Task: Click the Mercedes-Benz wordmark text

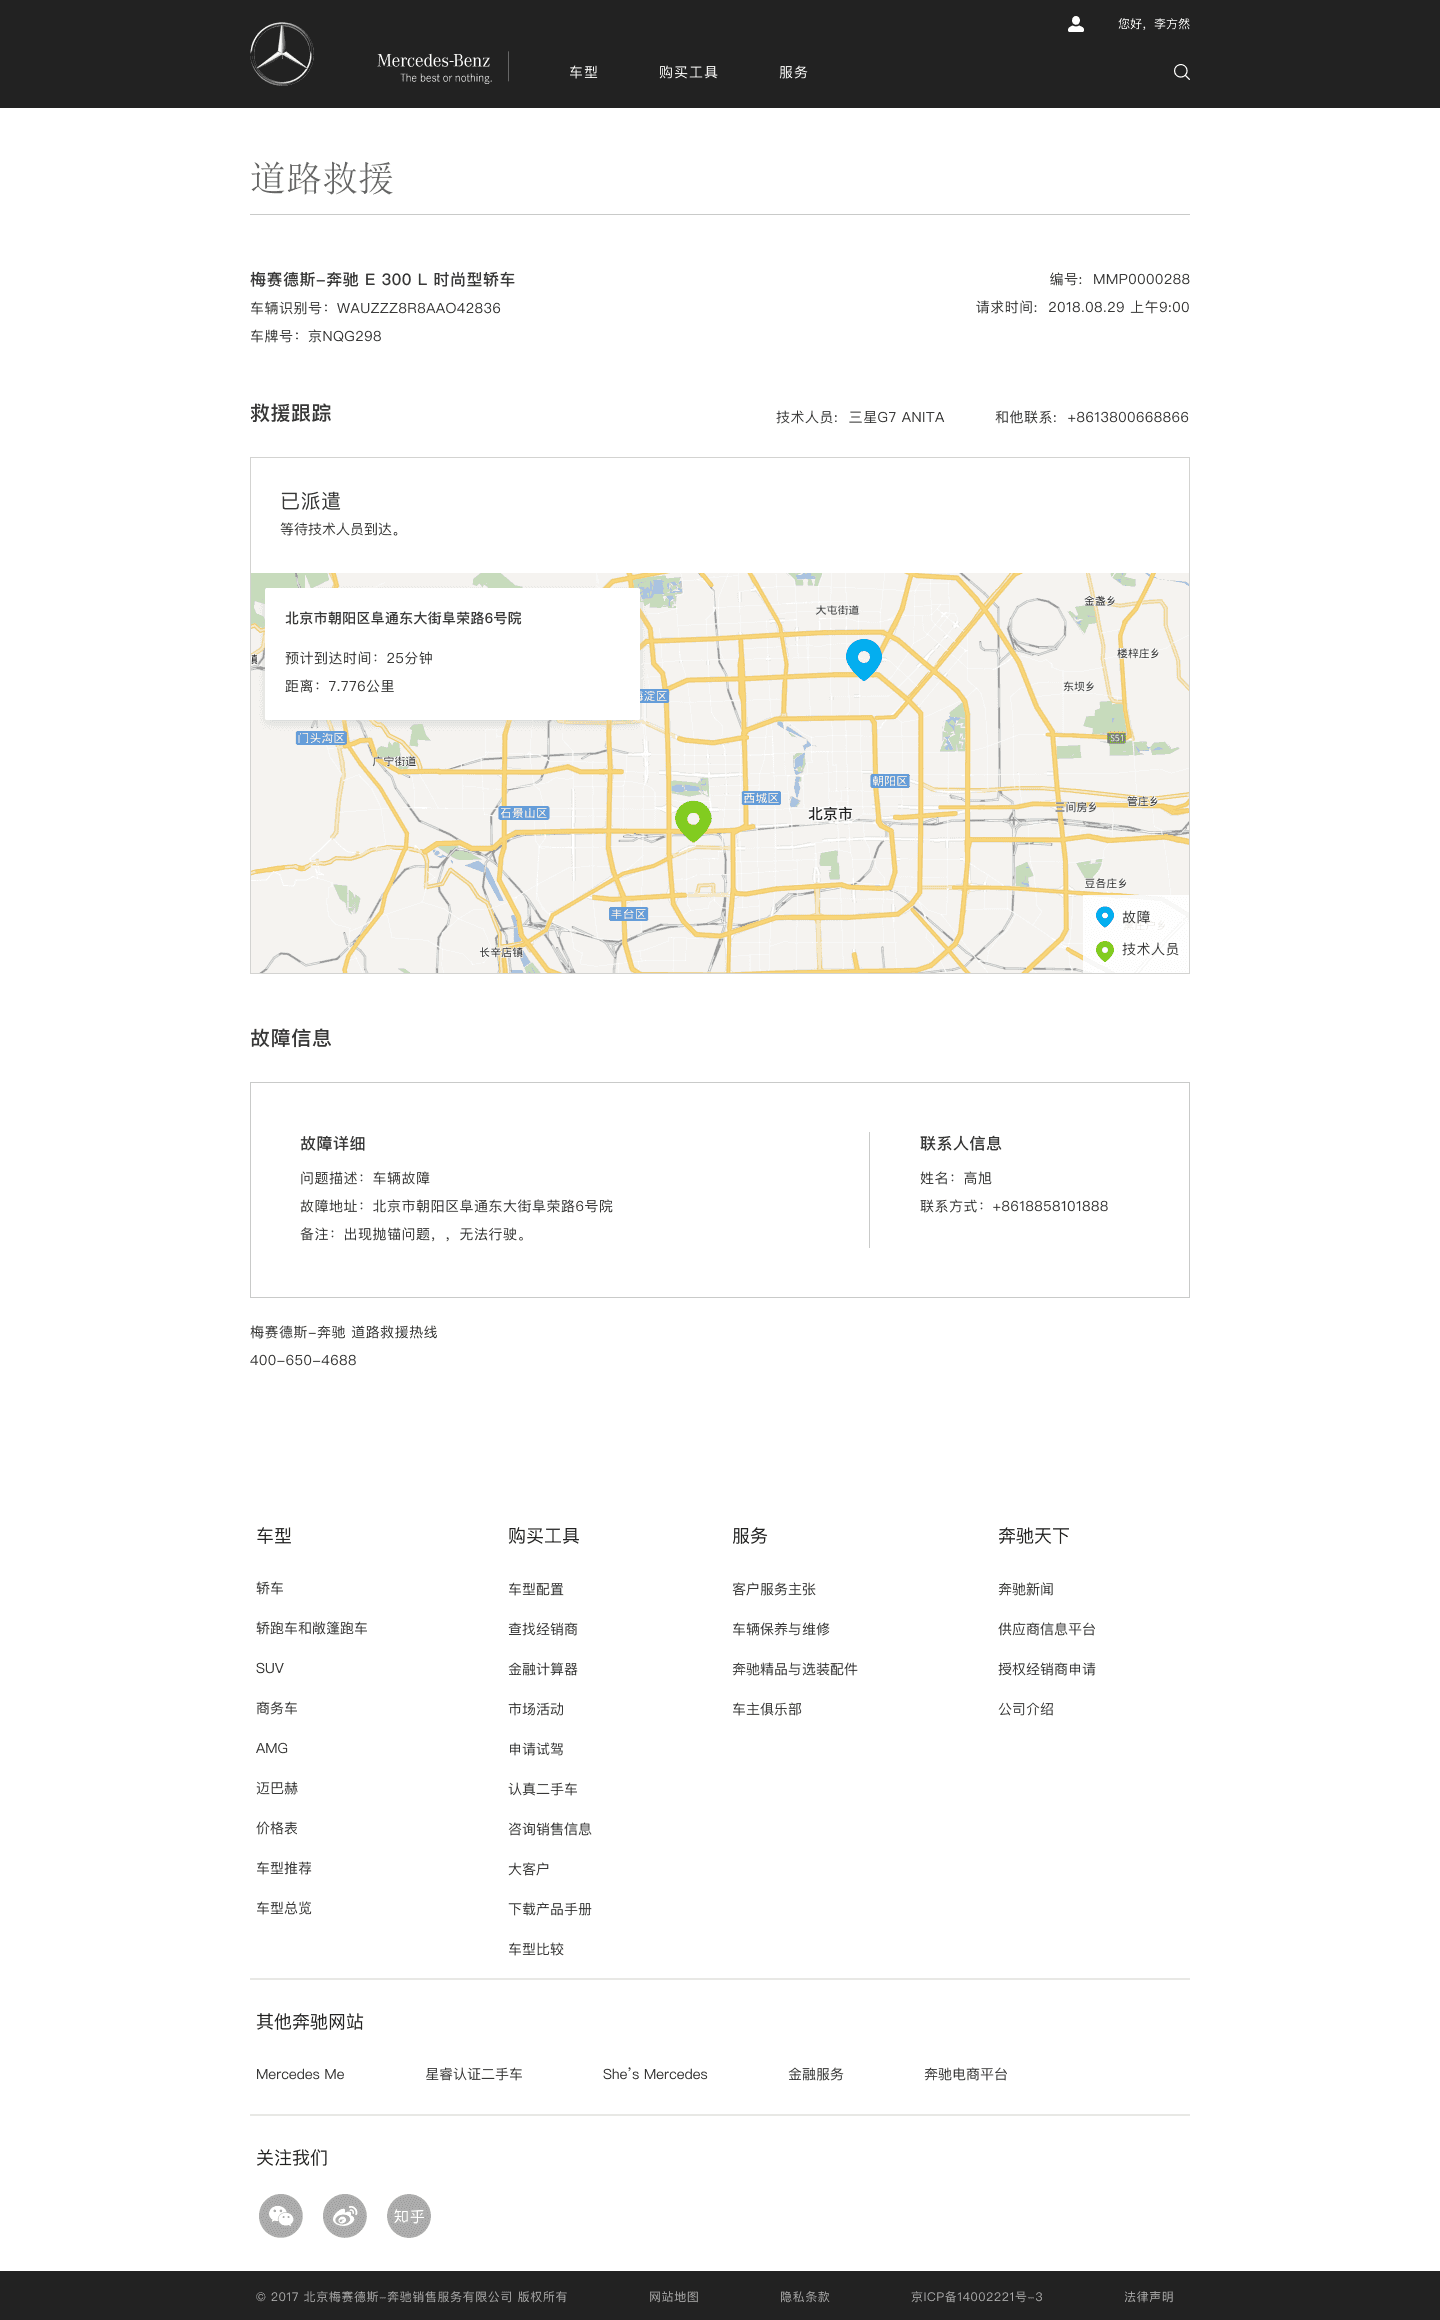Action: tap(434, 61)
